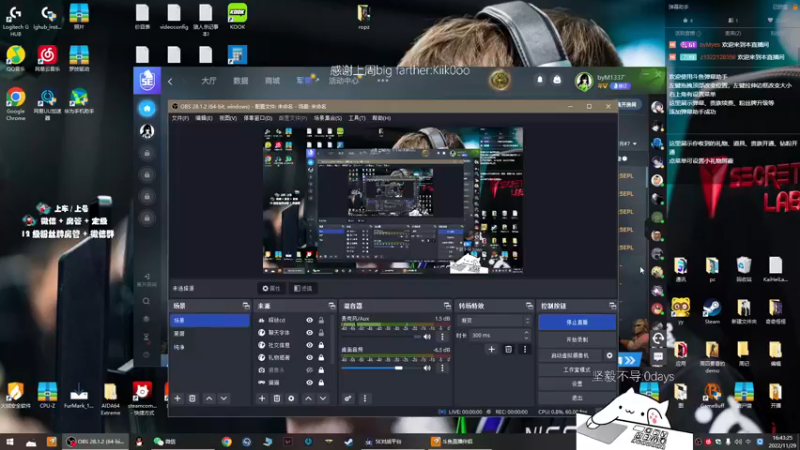Open transition three-dot properties menu

point(524,349)
